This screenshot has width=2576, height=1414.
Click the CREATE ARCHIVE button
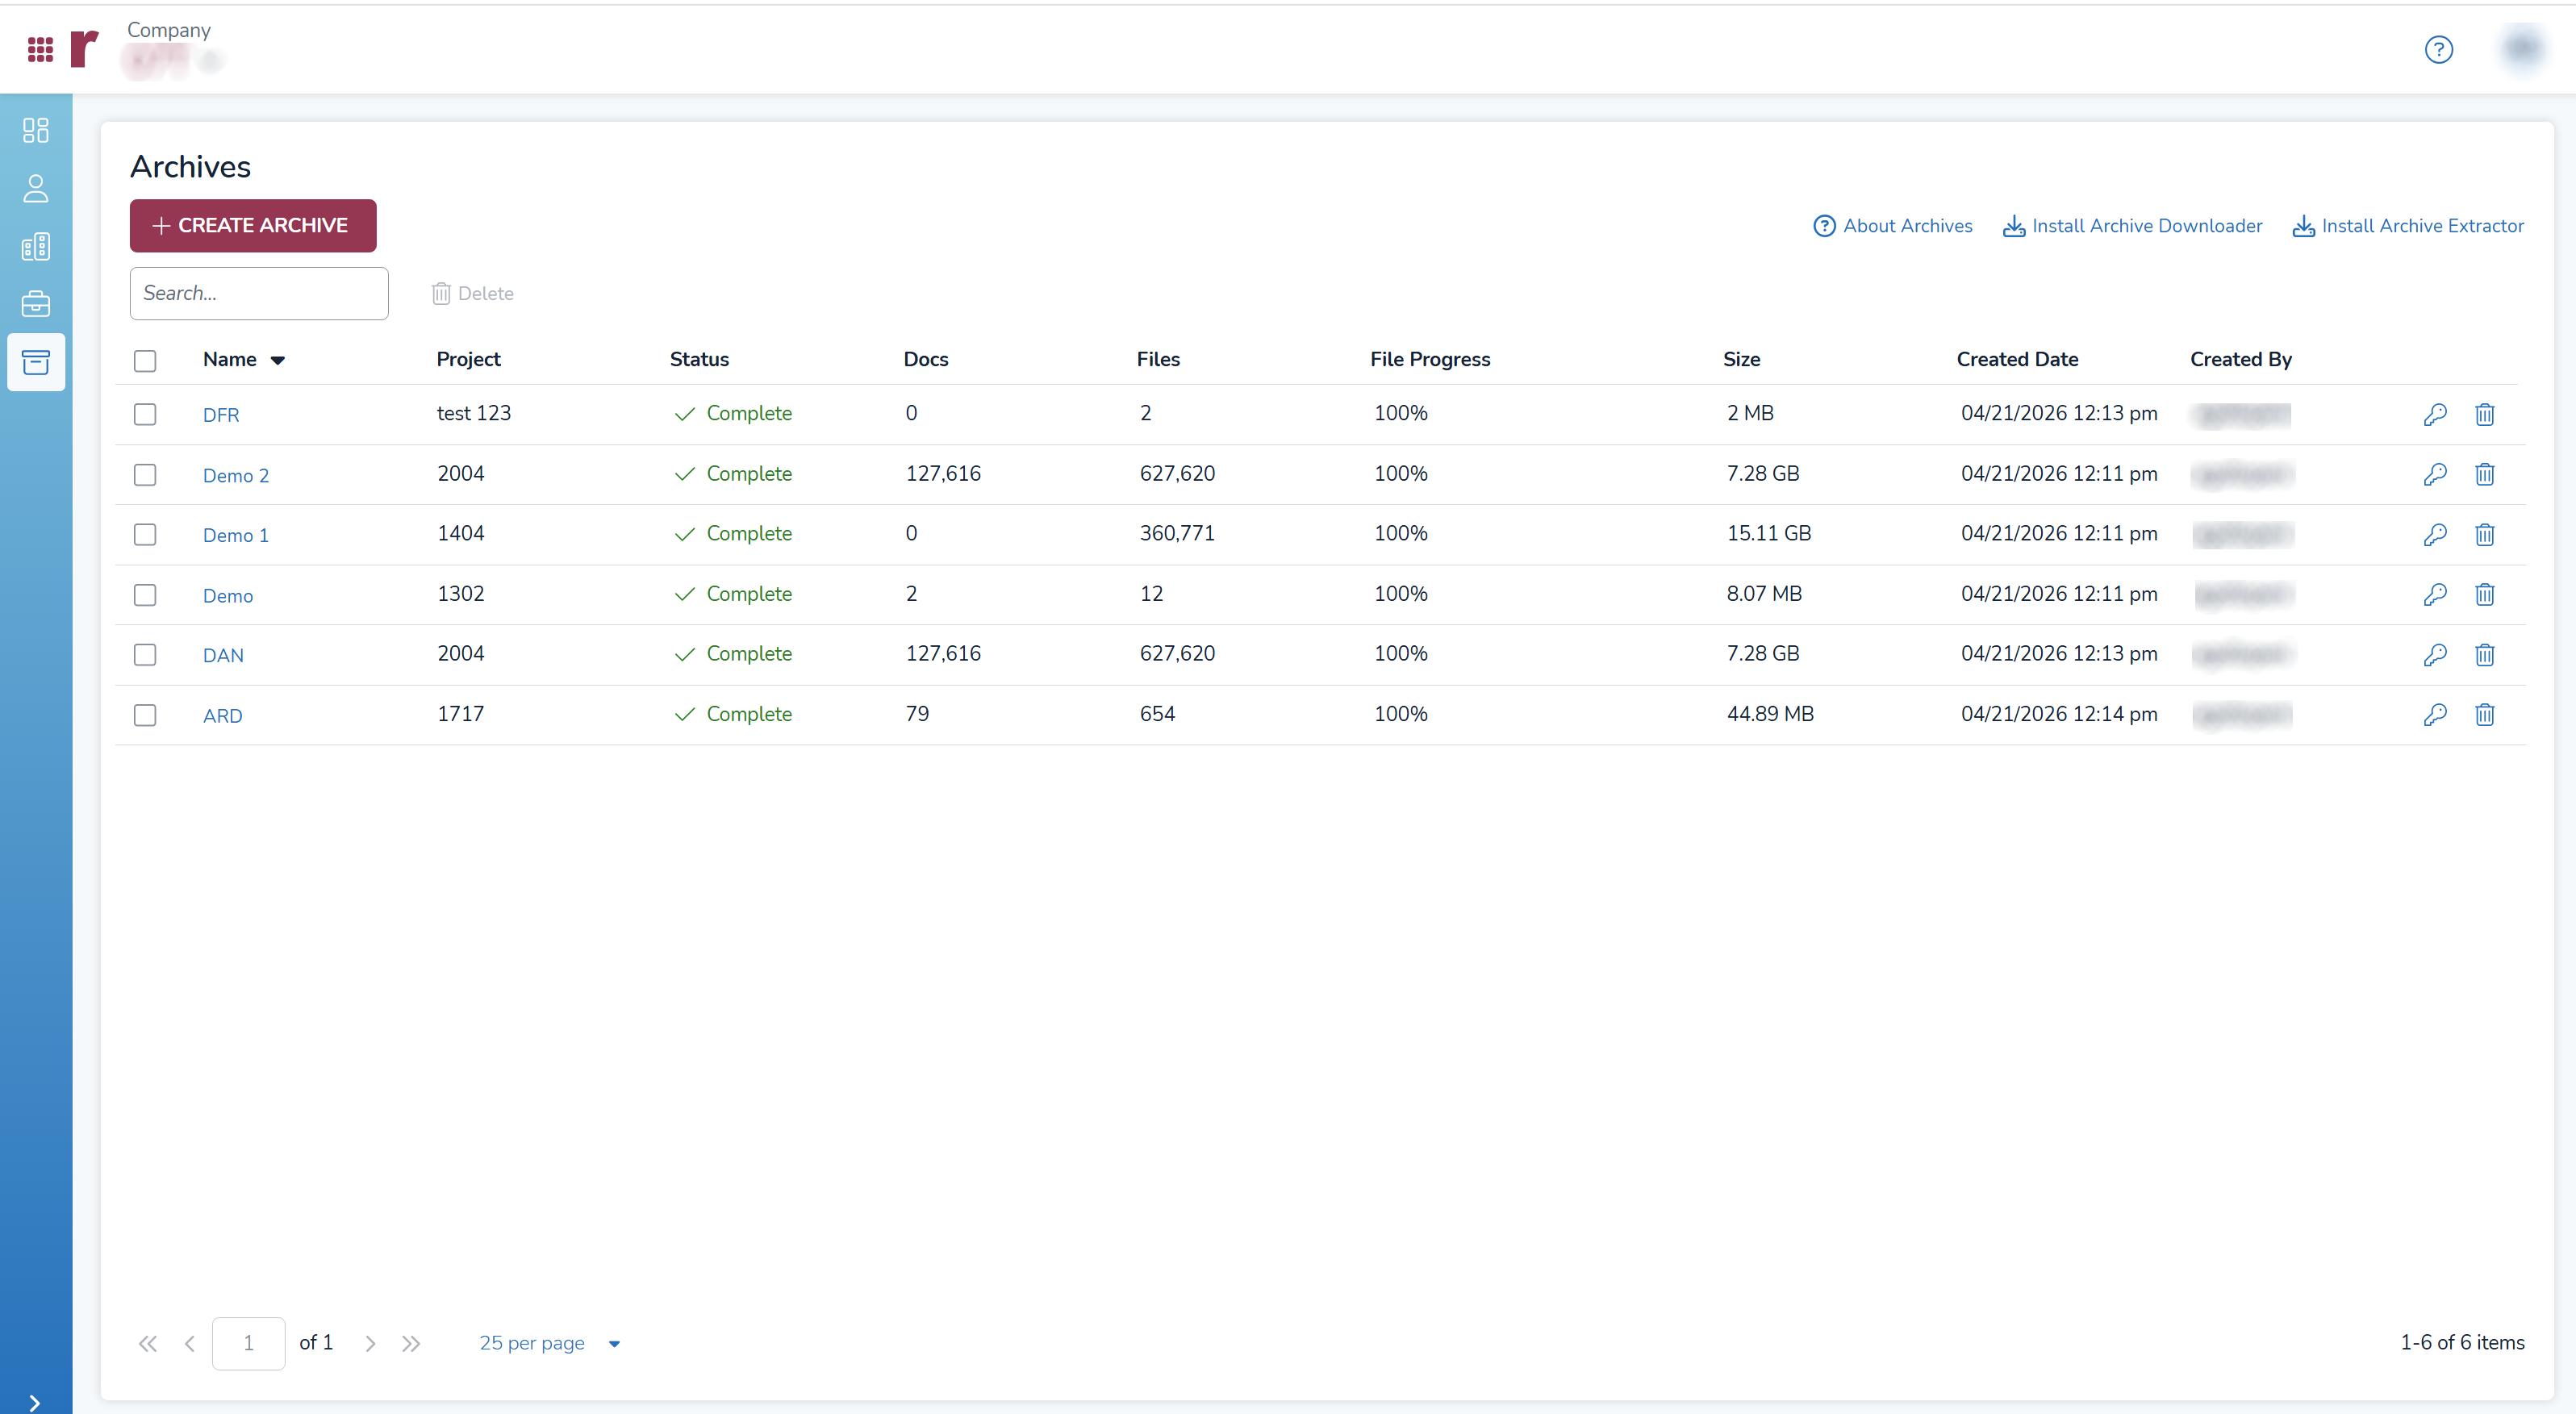(x=253, y=225)
